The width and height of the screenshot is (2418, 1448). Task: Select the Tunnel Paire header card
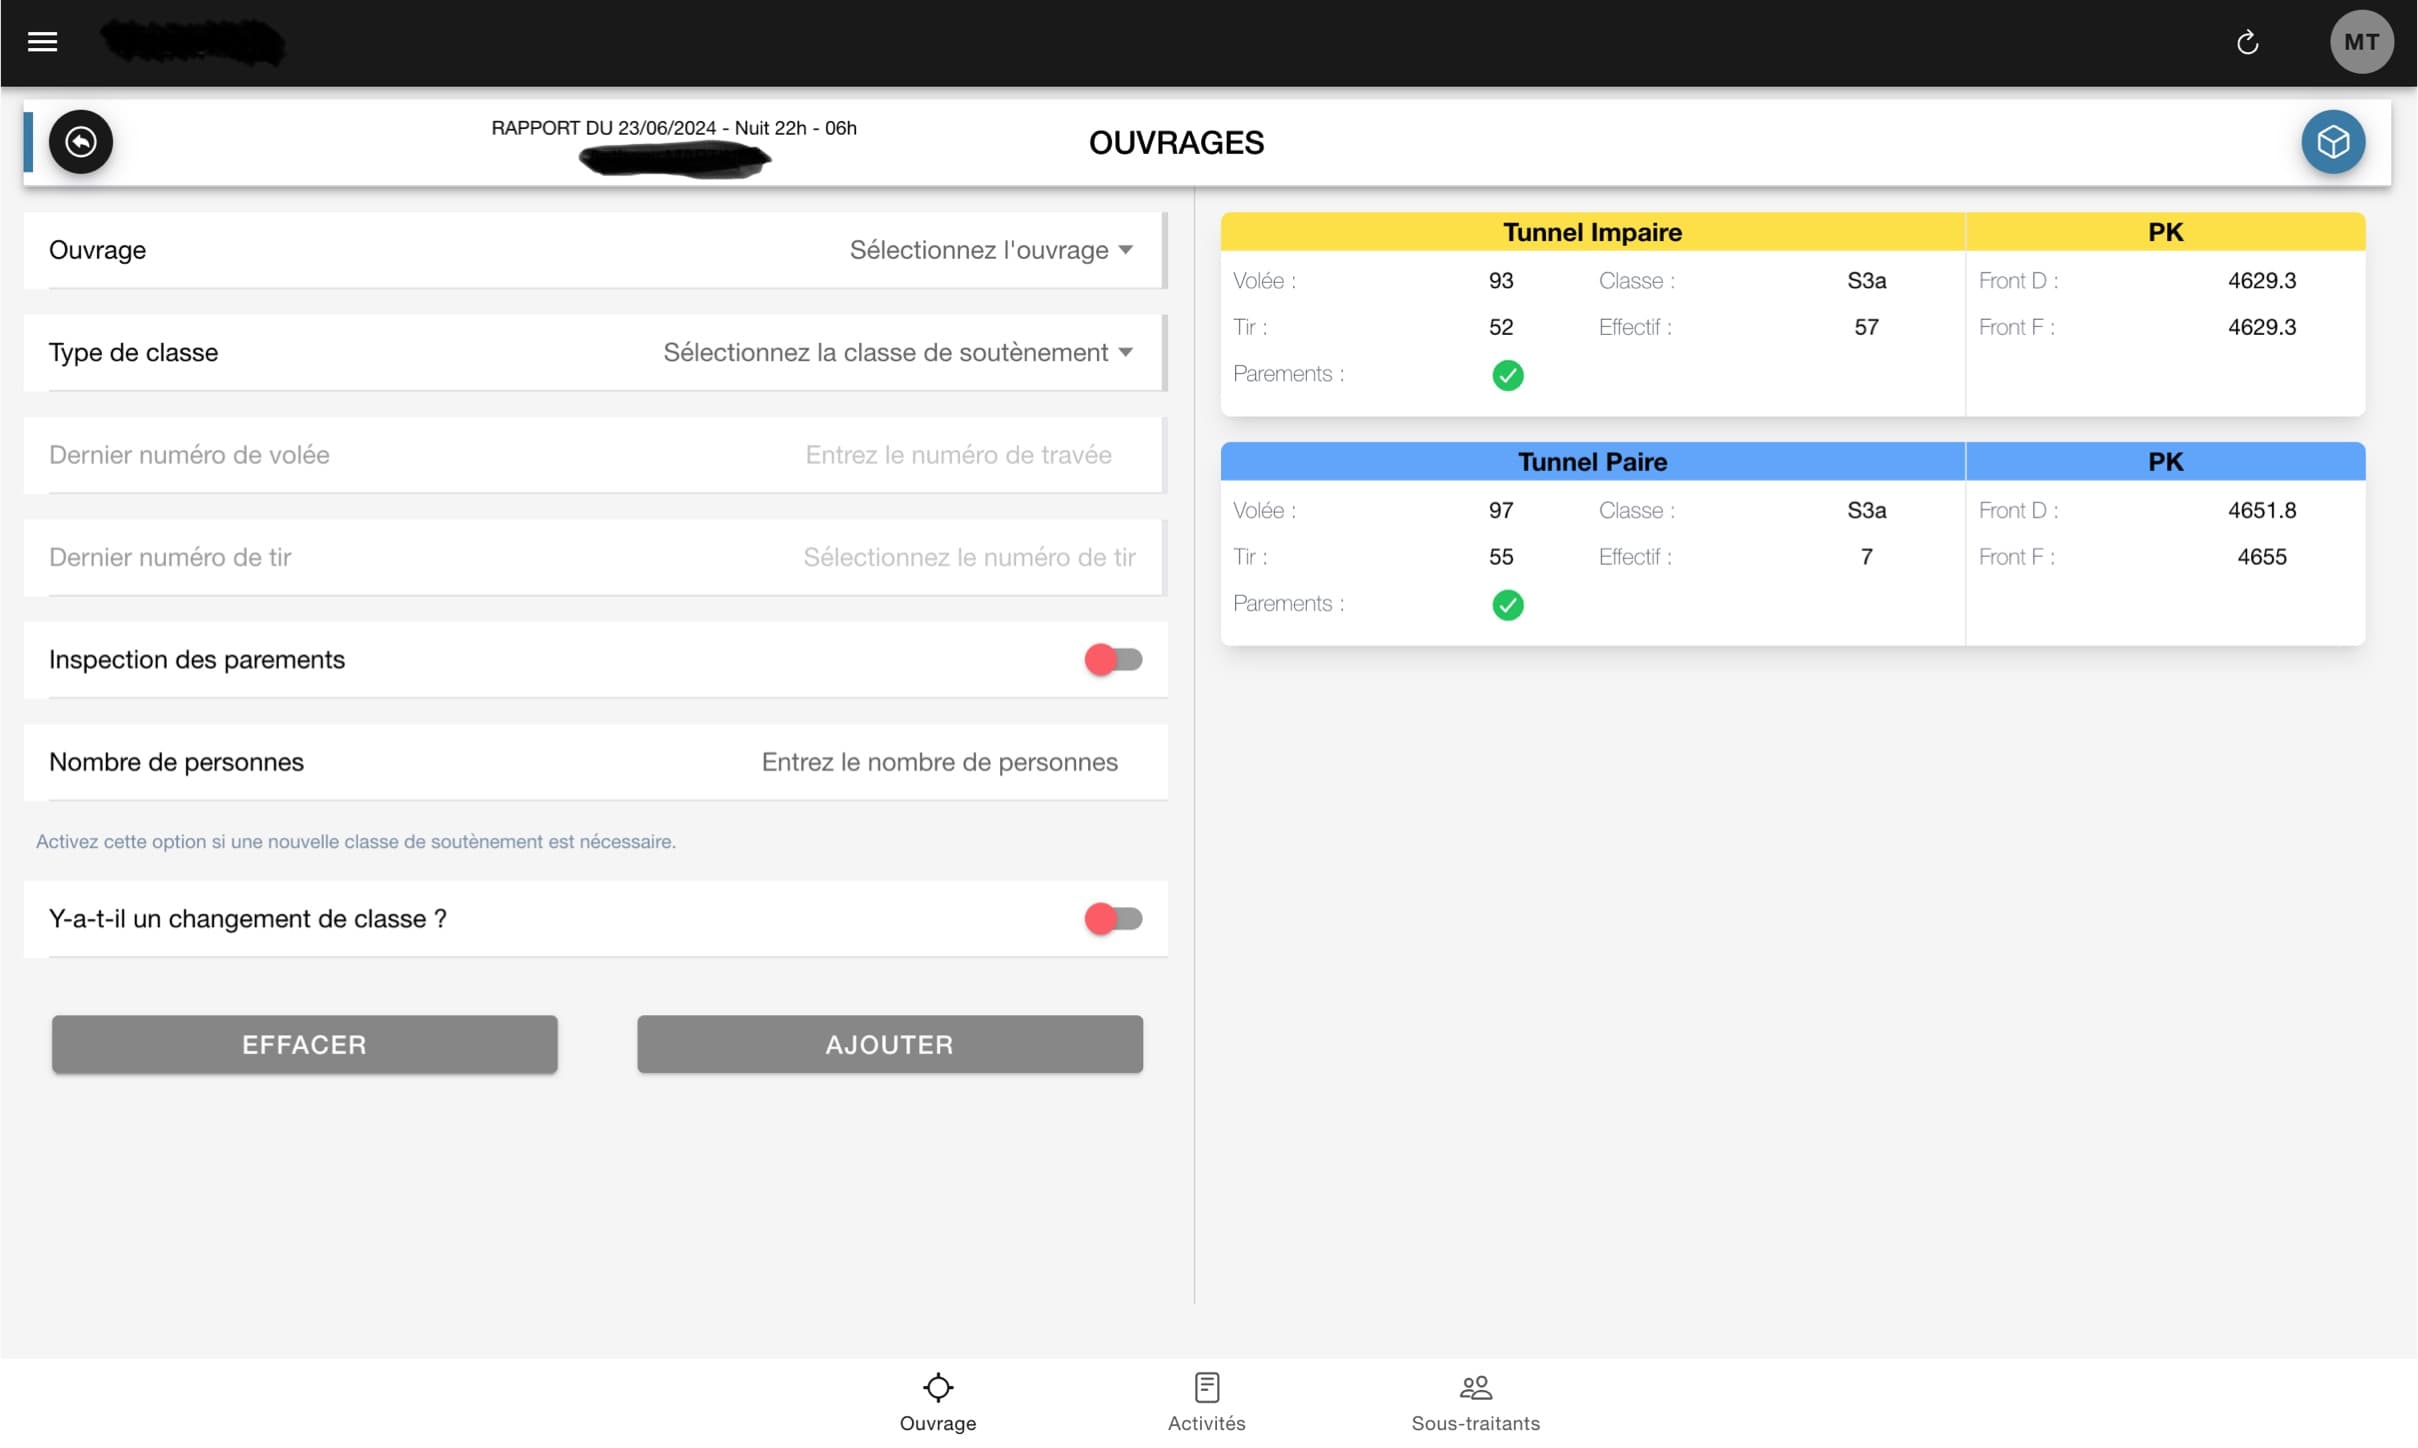tap(1591, 462)
